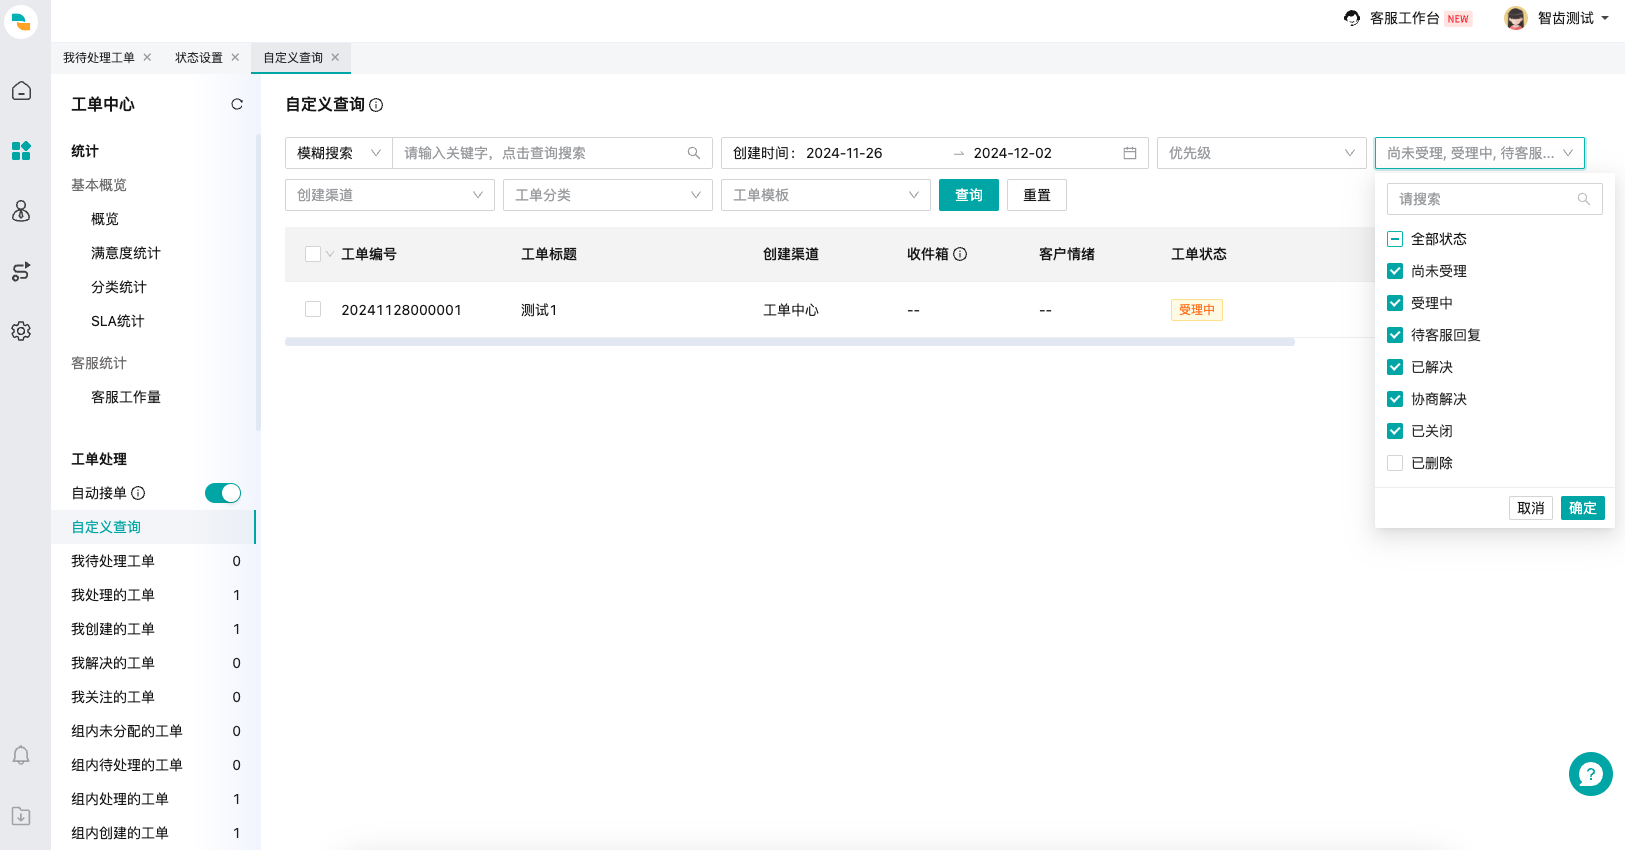Open ticket 20241128000001
The width and height of the screenshot is (1625, 850).
click(x=401, y=310)
